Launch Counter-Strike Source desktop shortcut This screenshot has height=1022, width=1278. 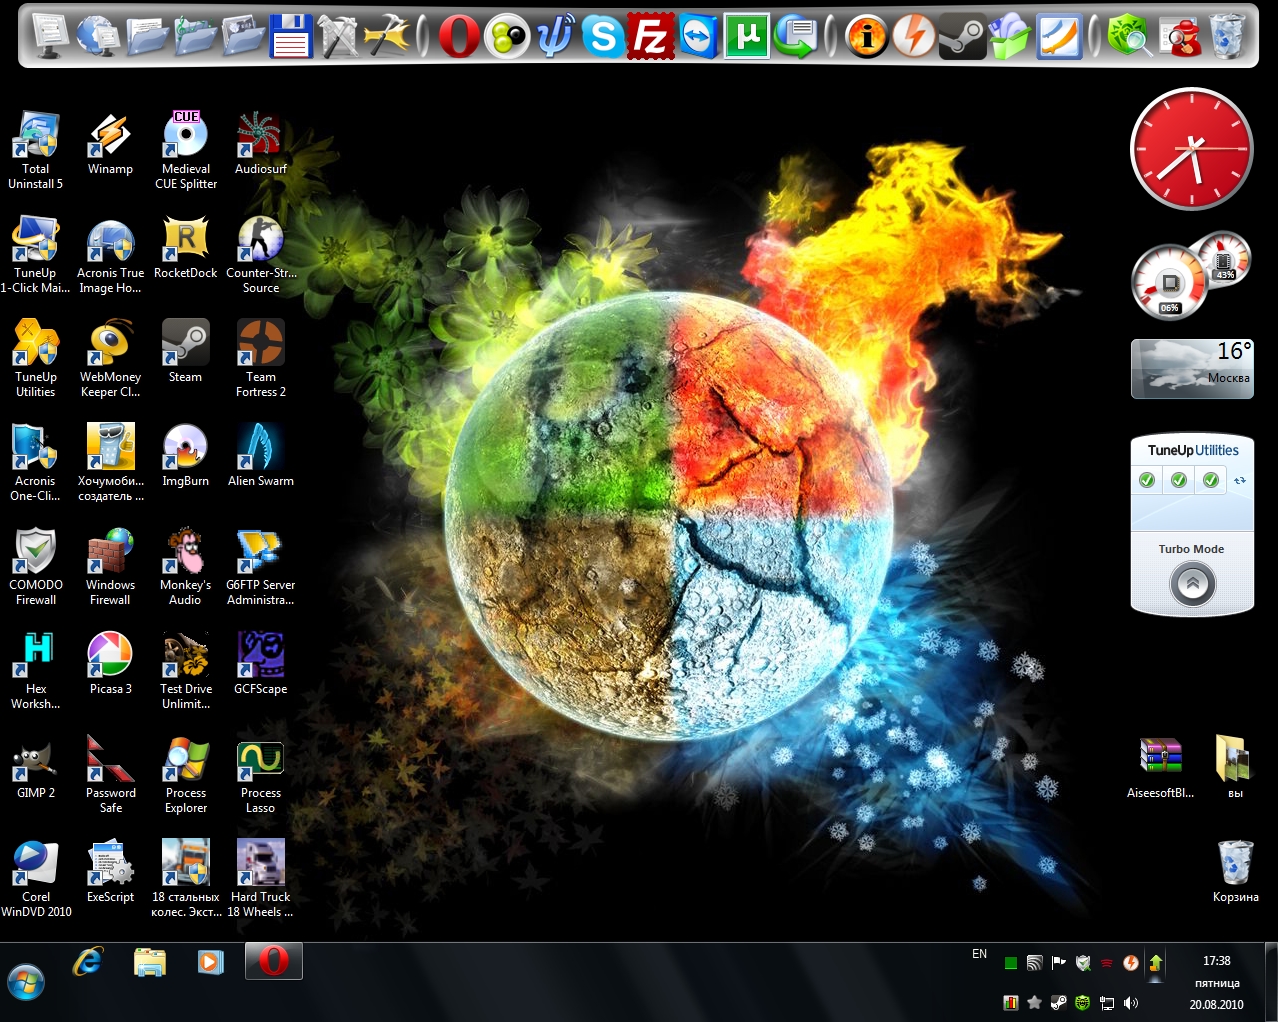(261, 255)
